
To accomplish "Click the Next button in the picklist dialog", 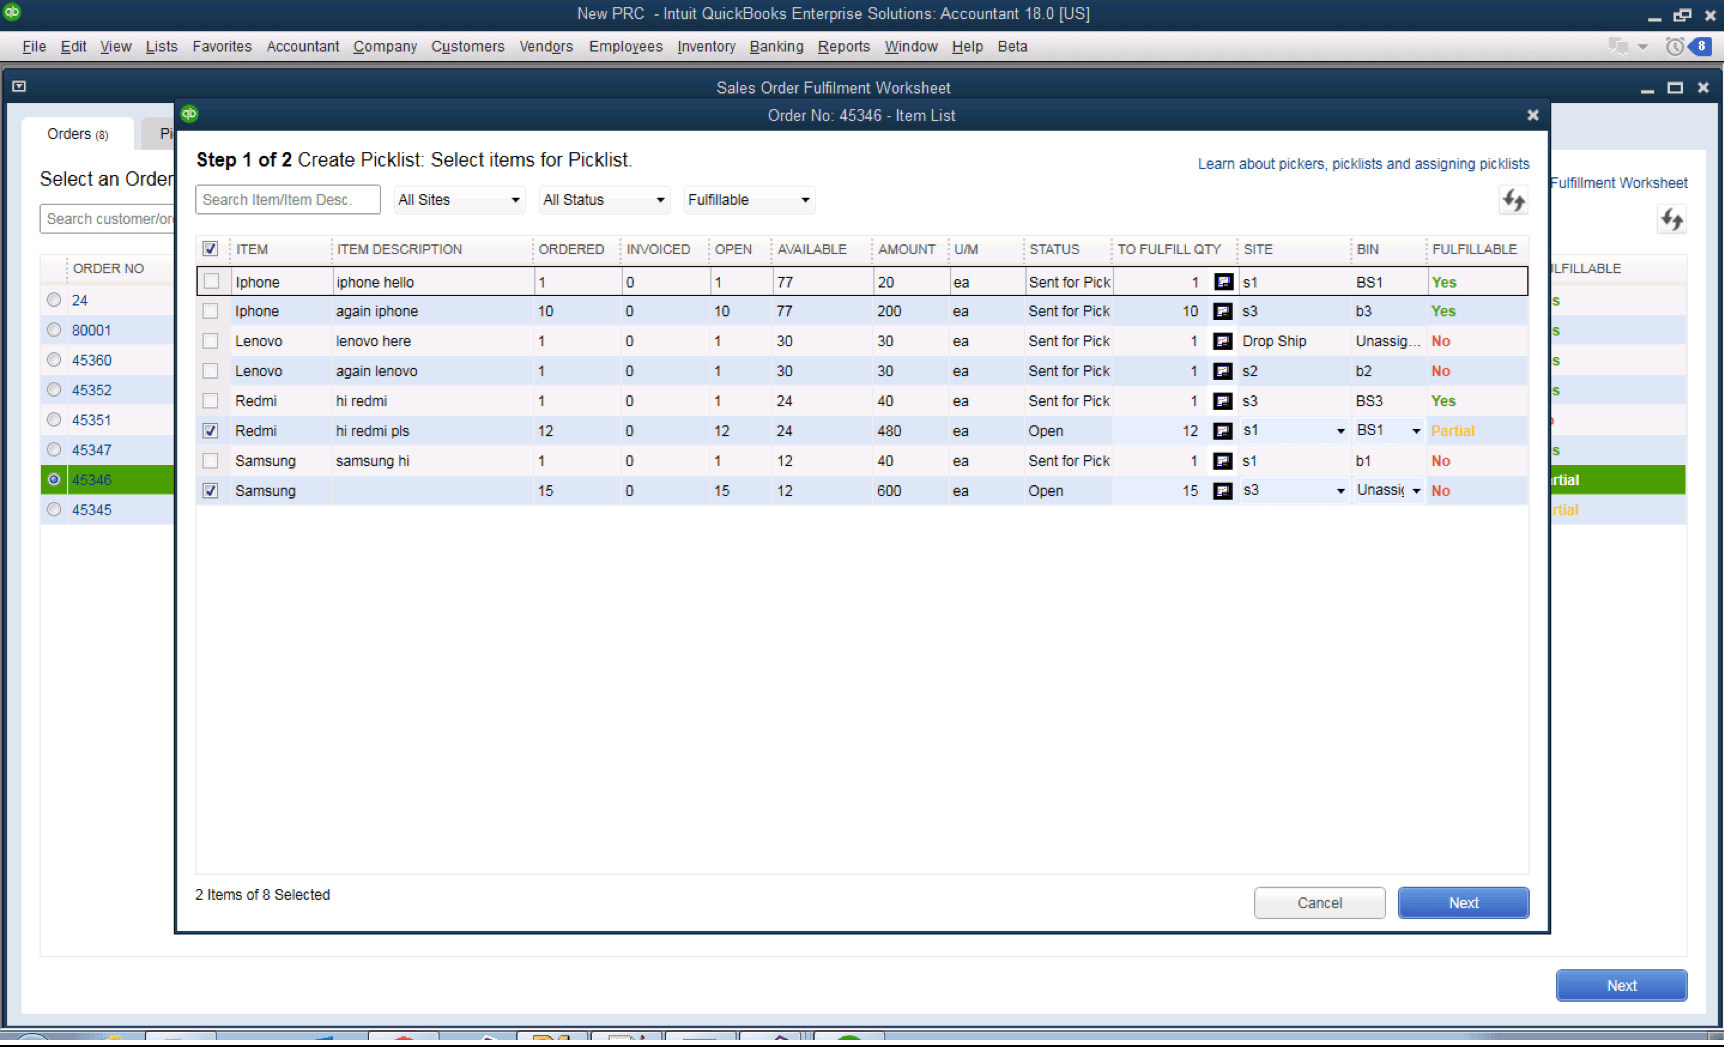I will [x=1462, y=903].
